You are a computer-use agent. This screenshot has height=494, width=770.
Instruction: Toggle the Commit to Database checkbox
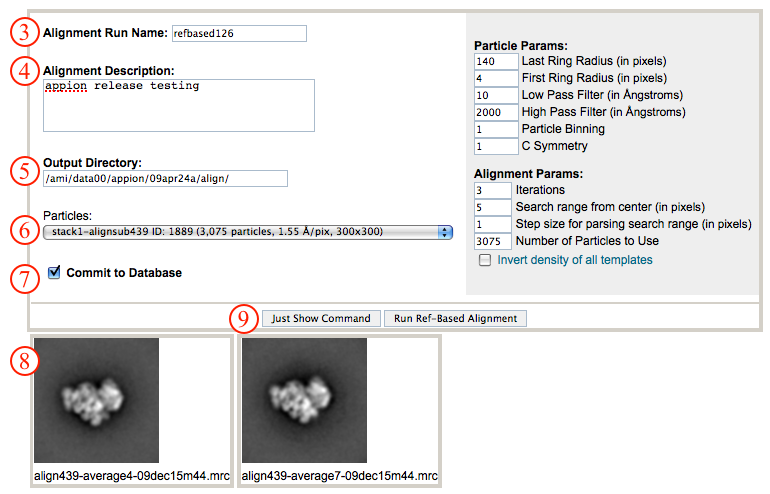click(54, 272)
